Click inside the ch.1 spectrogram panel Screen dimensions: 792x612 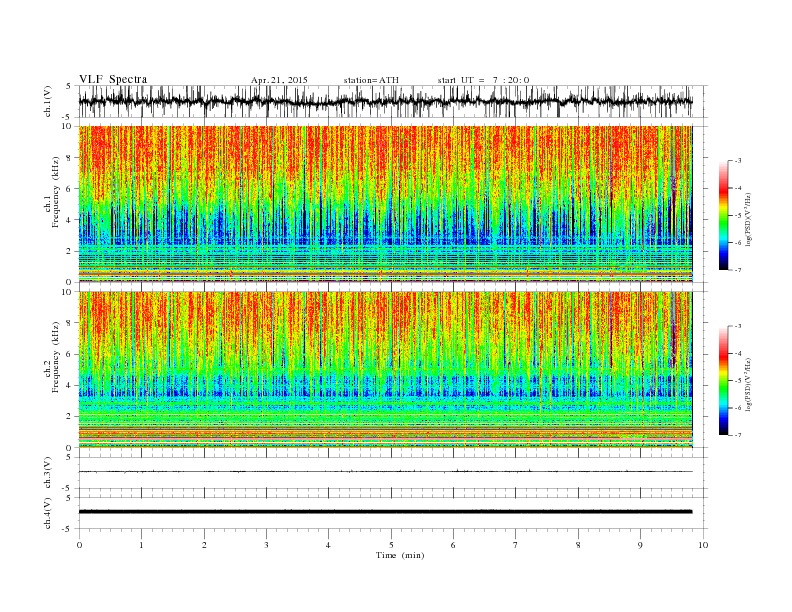(385, 204)
